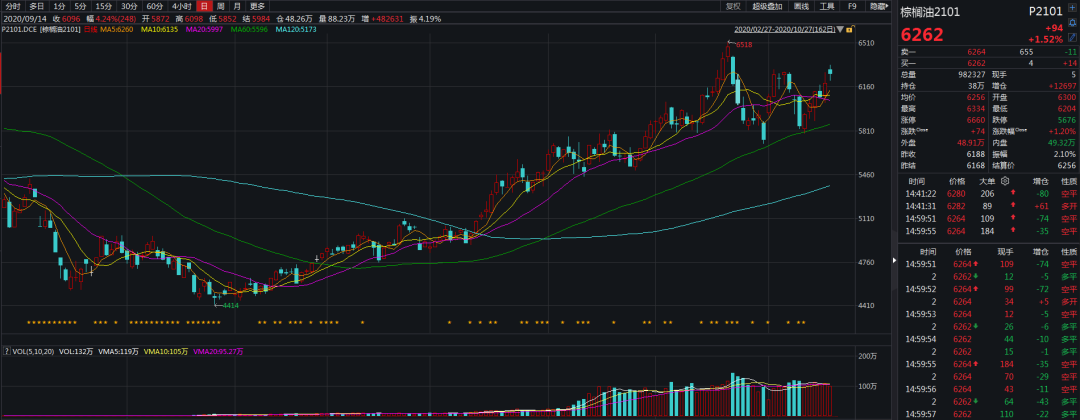
Task: Toggle the yellow padlock on date range
Action: pos(850,30)
